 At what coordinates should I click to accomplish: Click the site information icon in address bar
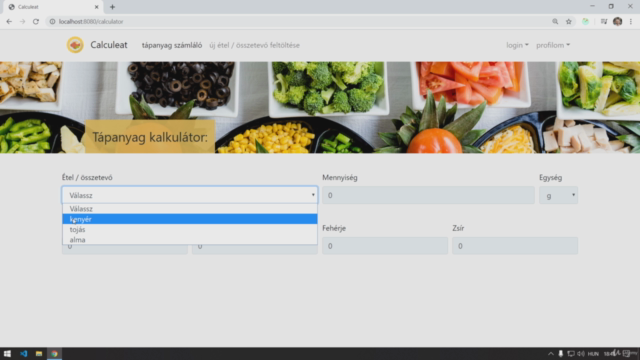coord(52,22)
